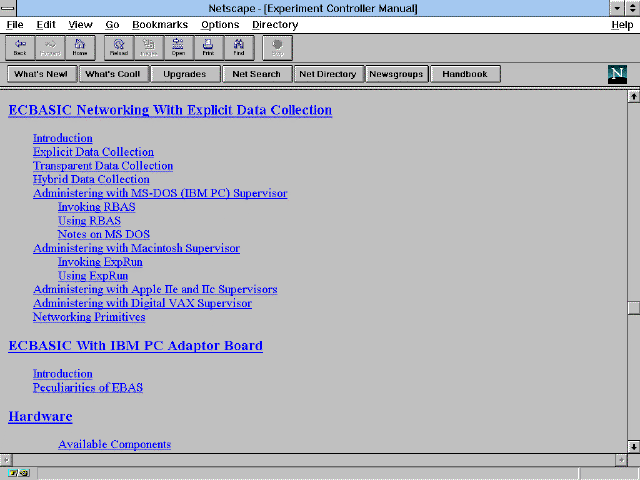Screen dimensions: 640x480
Task: Go to Home via toolbar icon
Action: (x=80, y=48)
